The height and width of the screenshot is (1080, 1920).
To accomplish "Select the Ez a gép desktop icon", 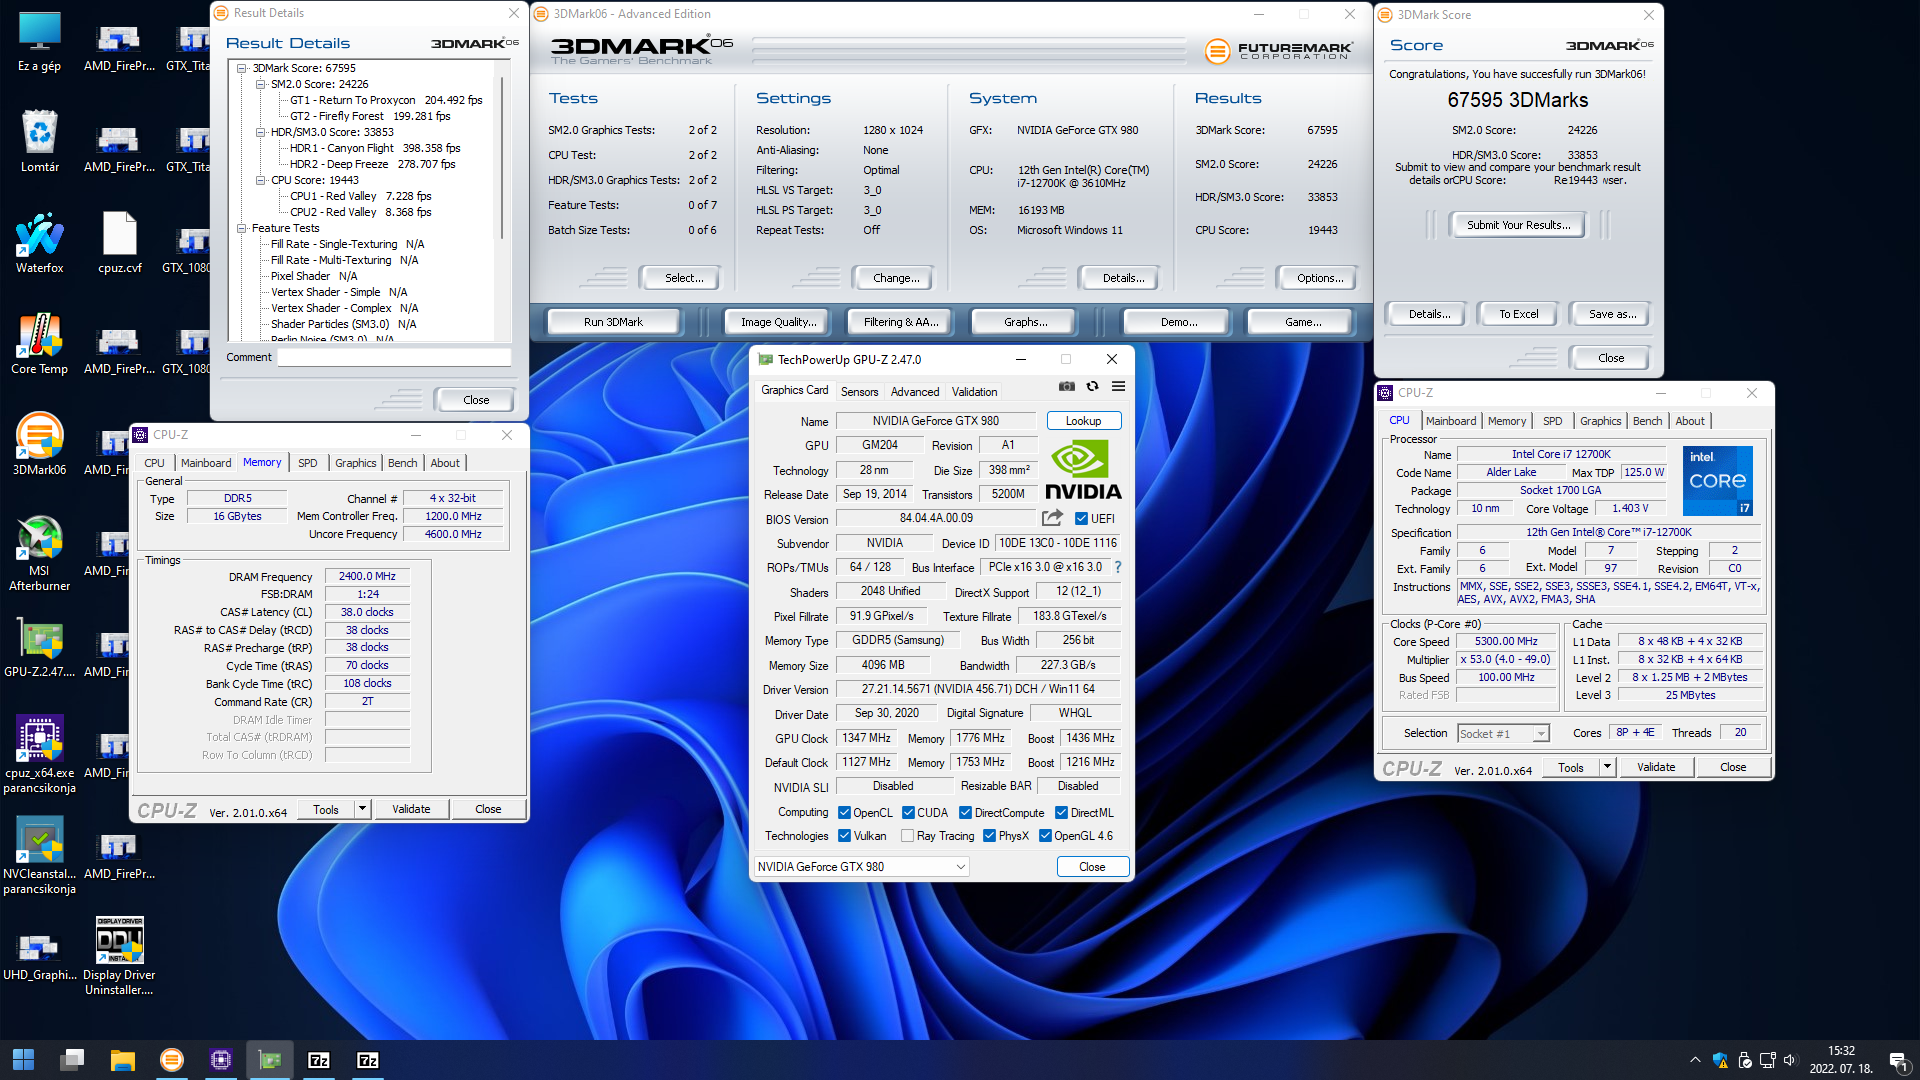I will point(39,42).
